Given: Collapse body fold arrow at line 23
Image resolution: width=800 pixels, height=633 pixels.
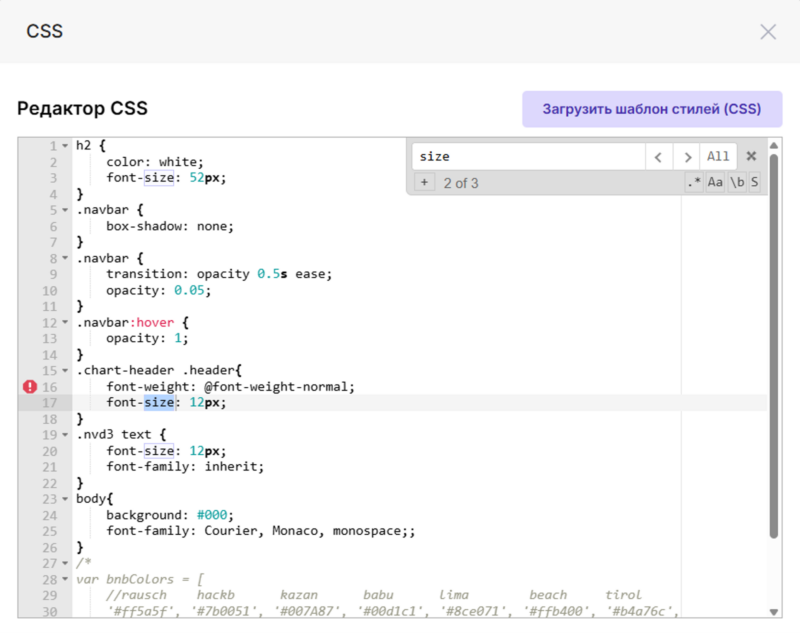Looking at the screenshot, I should click(x=65, y=499).
